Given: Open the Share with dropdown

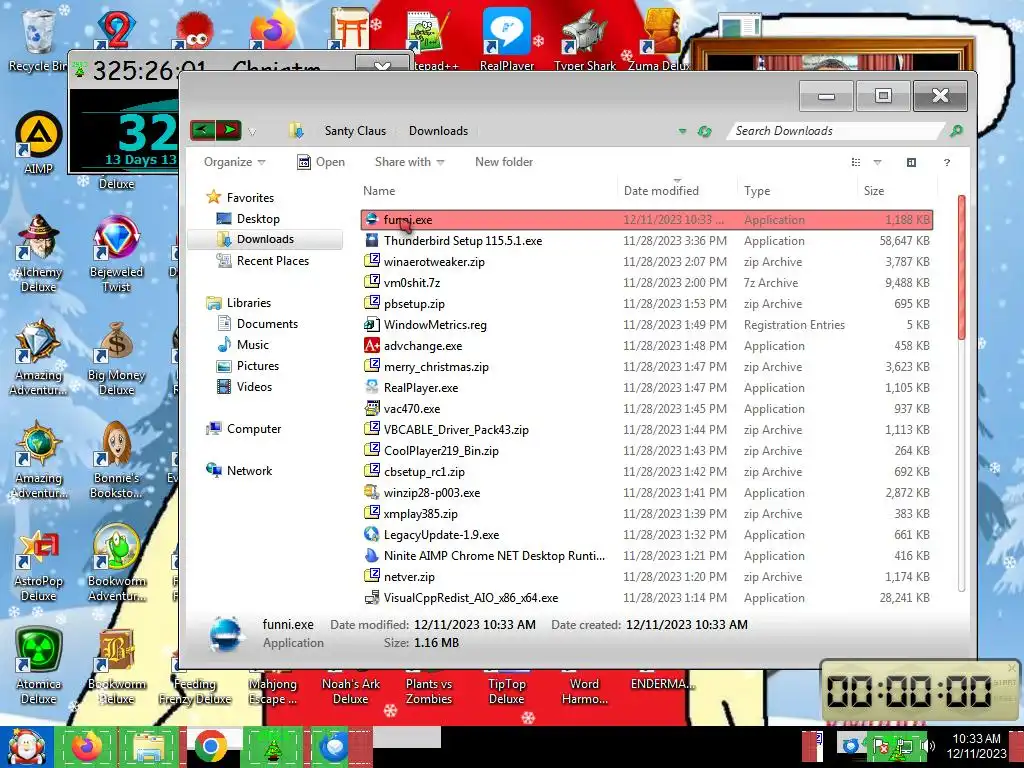Looking at the screenshot, I should point(409,162).
